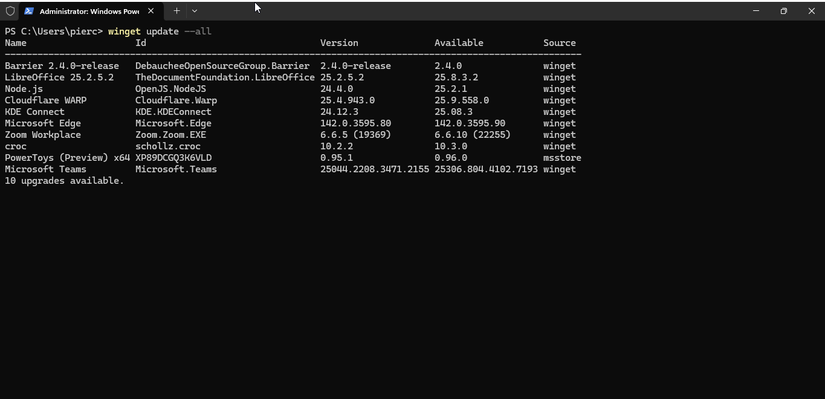Screen dimensions: 825x399
Task: Open the new tab profile dropdown arrow
Action: (x=194, y=11)
